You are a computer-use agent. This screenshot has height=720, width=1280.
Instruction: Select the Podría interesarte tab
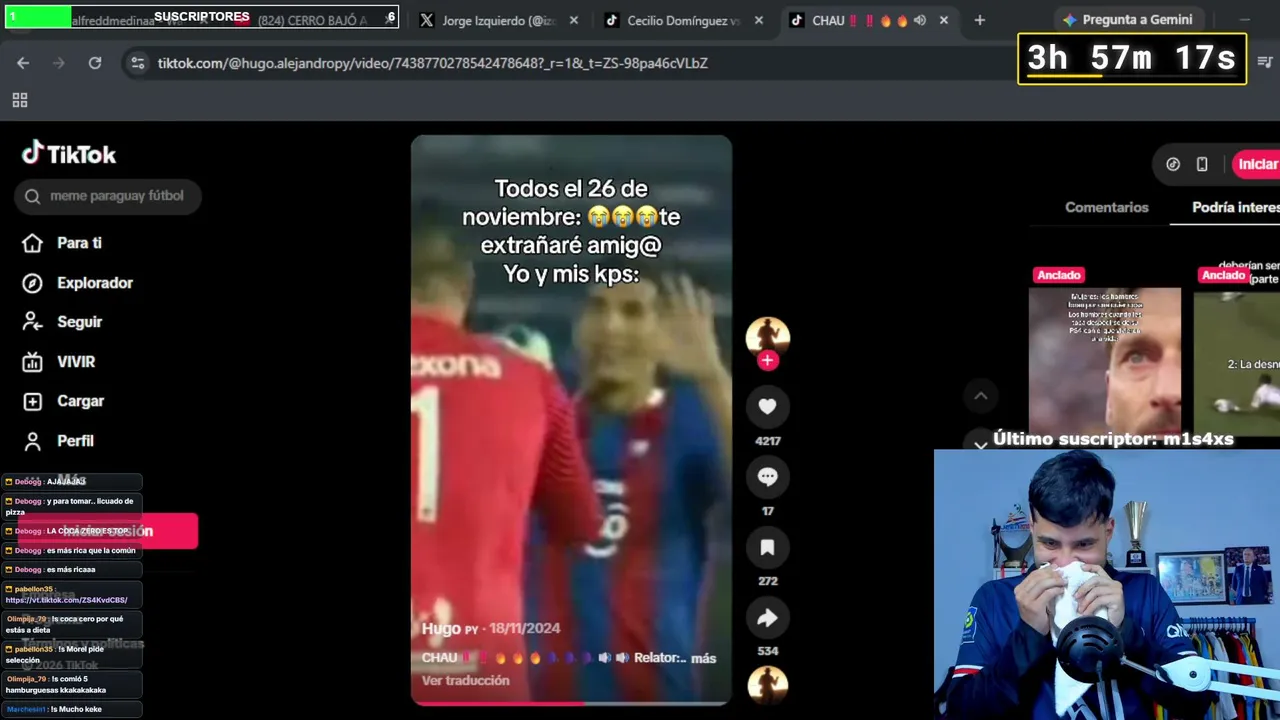click(1236, 207)
